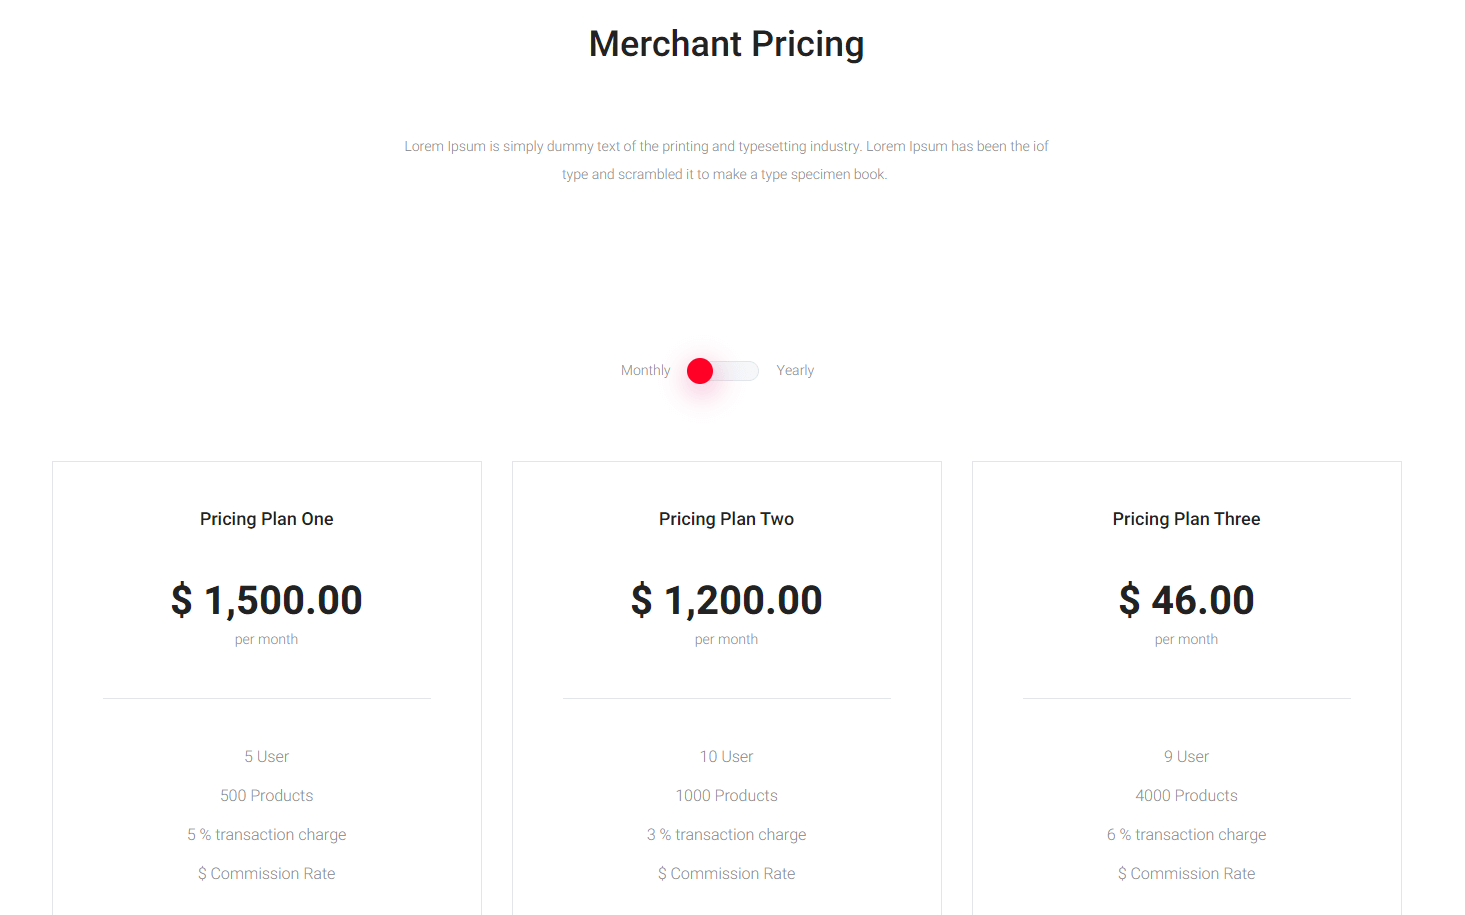Open the Pricing Plan Three title
Screen dimensions: 1465x915
(x=1186, y=519)
